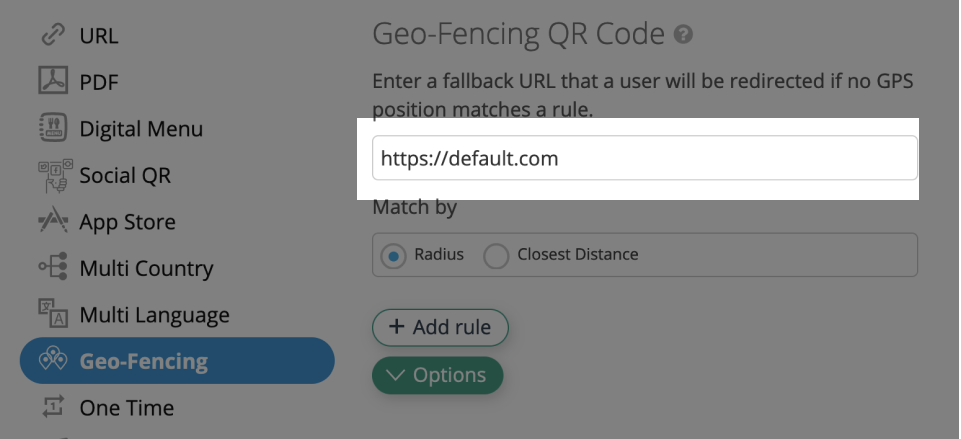Click the One Time icon

tap(53, 407)
